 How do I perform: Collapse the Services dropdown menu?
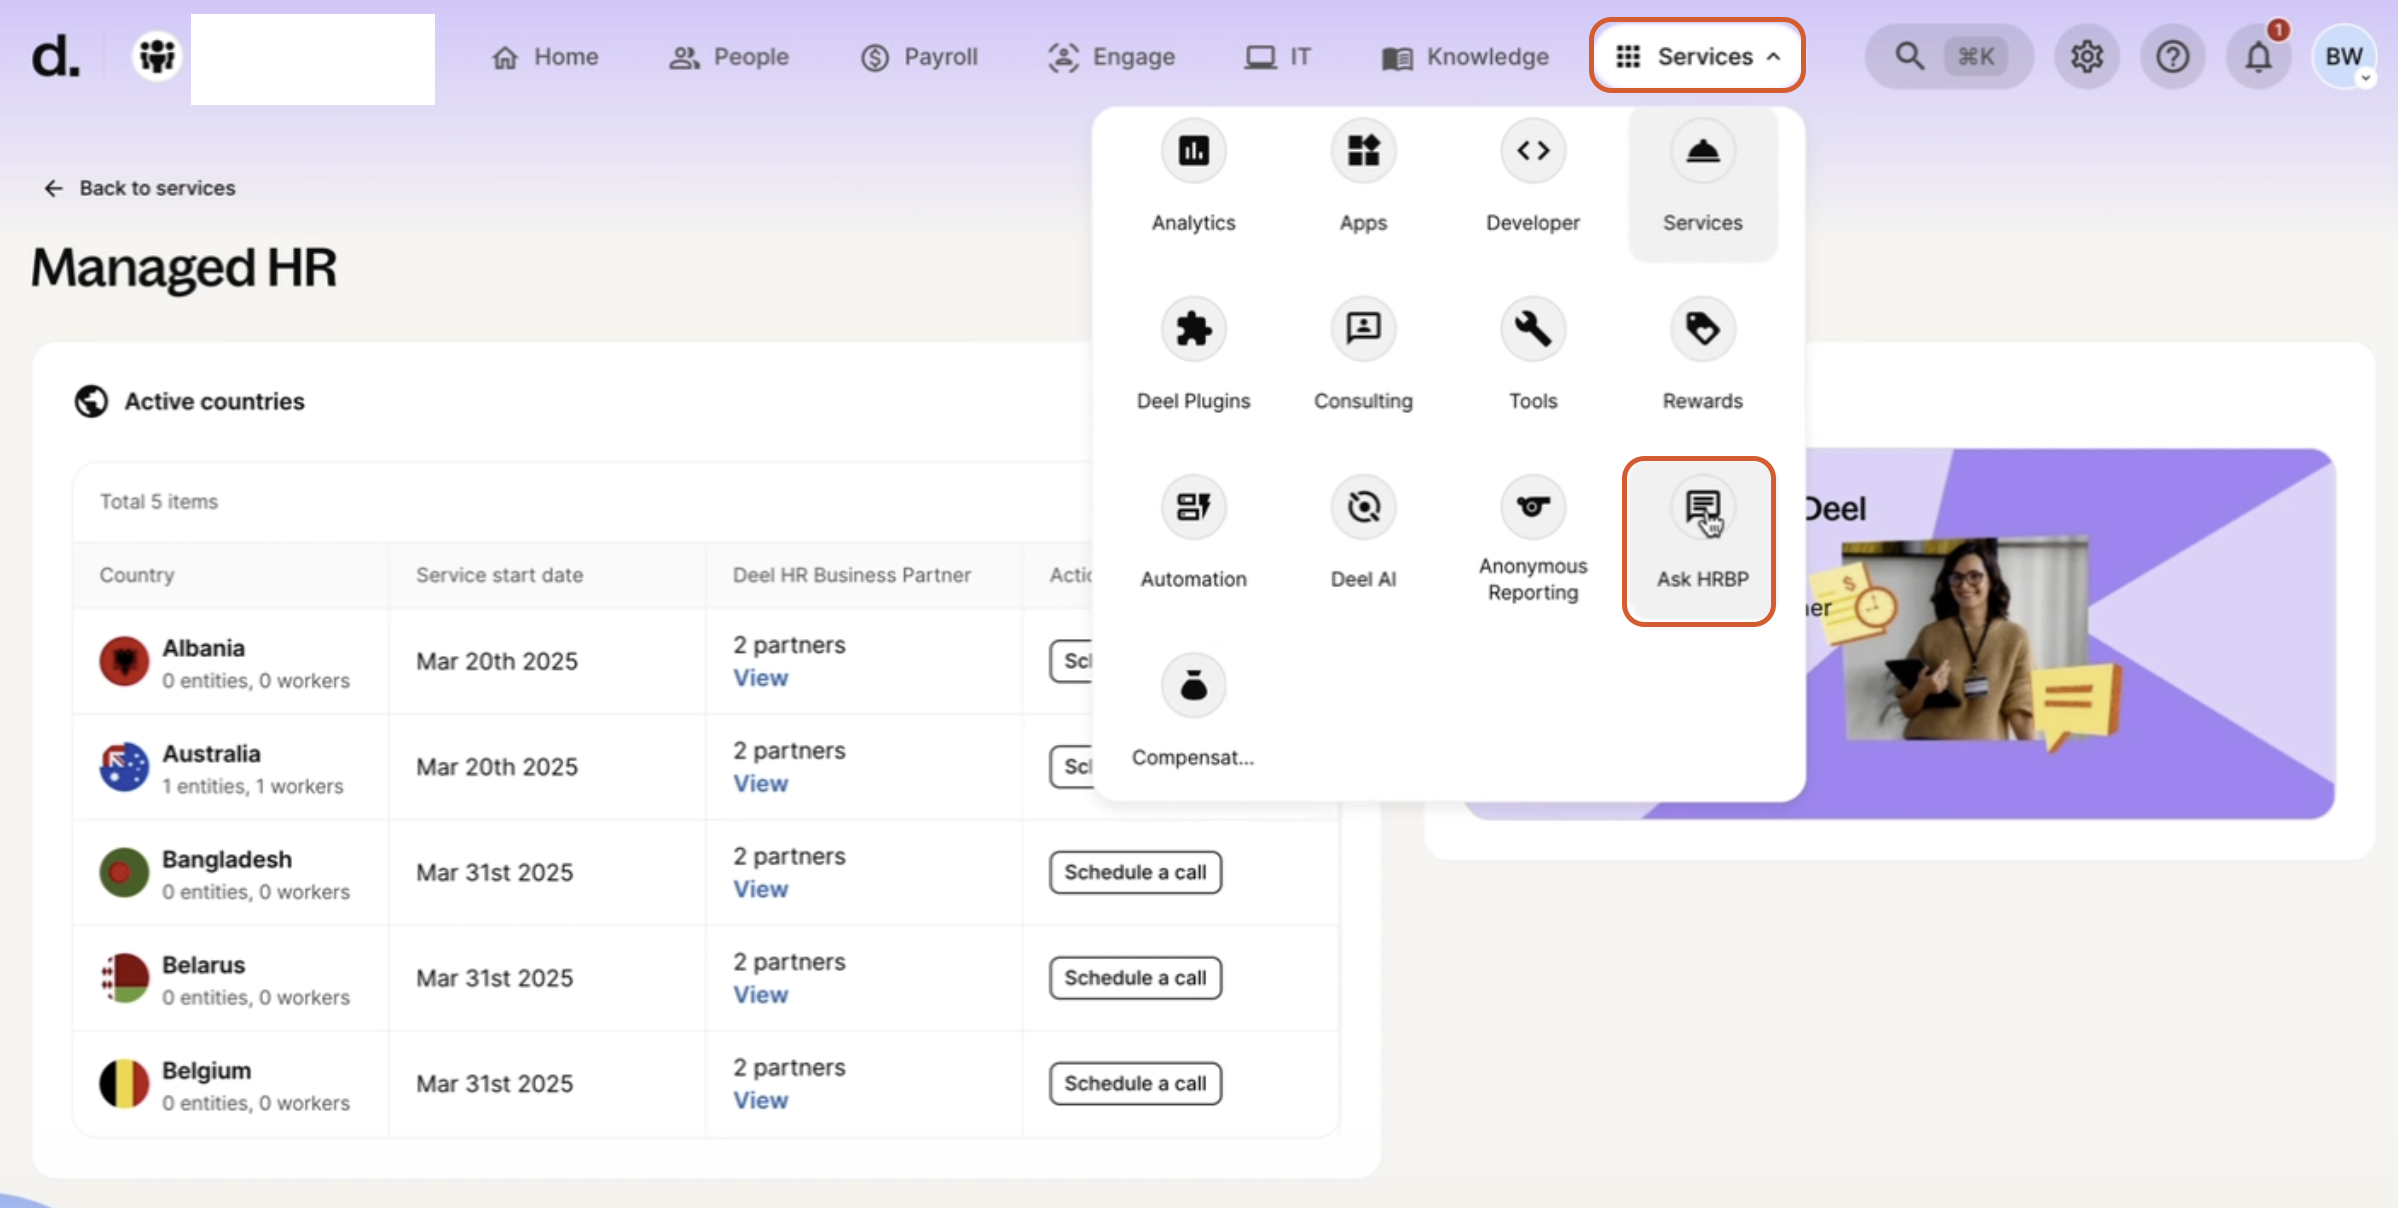pyautogui.click(x=1697, y=56)
